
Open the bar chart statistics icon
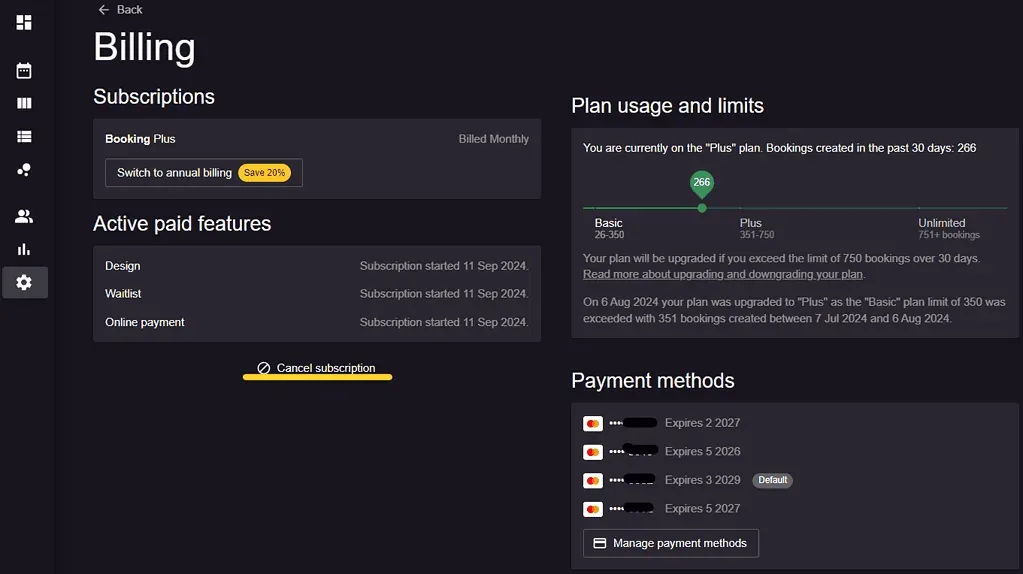pyautogui.click(x=23, y=249)
